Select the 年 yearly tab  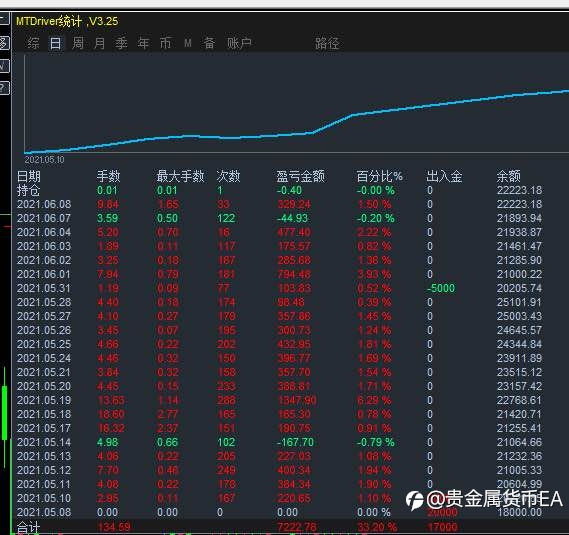pyautogui.click(x=143, y=44)
